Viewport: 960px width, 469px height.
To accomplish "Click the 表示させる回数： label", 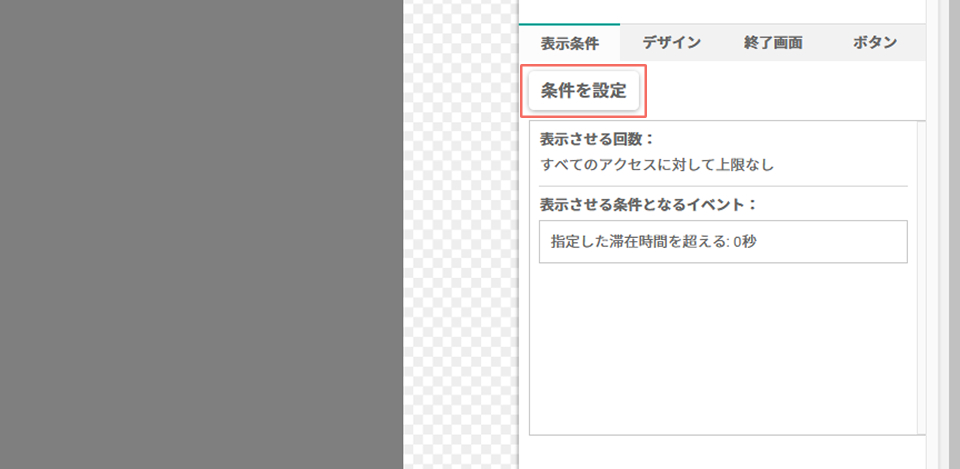I will (597, 140).
